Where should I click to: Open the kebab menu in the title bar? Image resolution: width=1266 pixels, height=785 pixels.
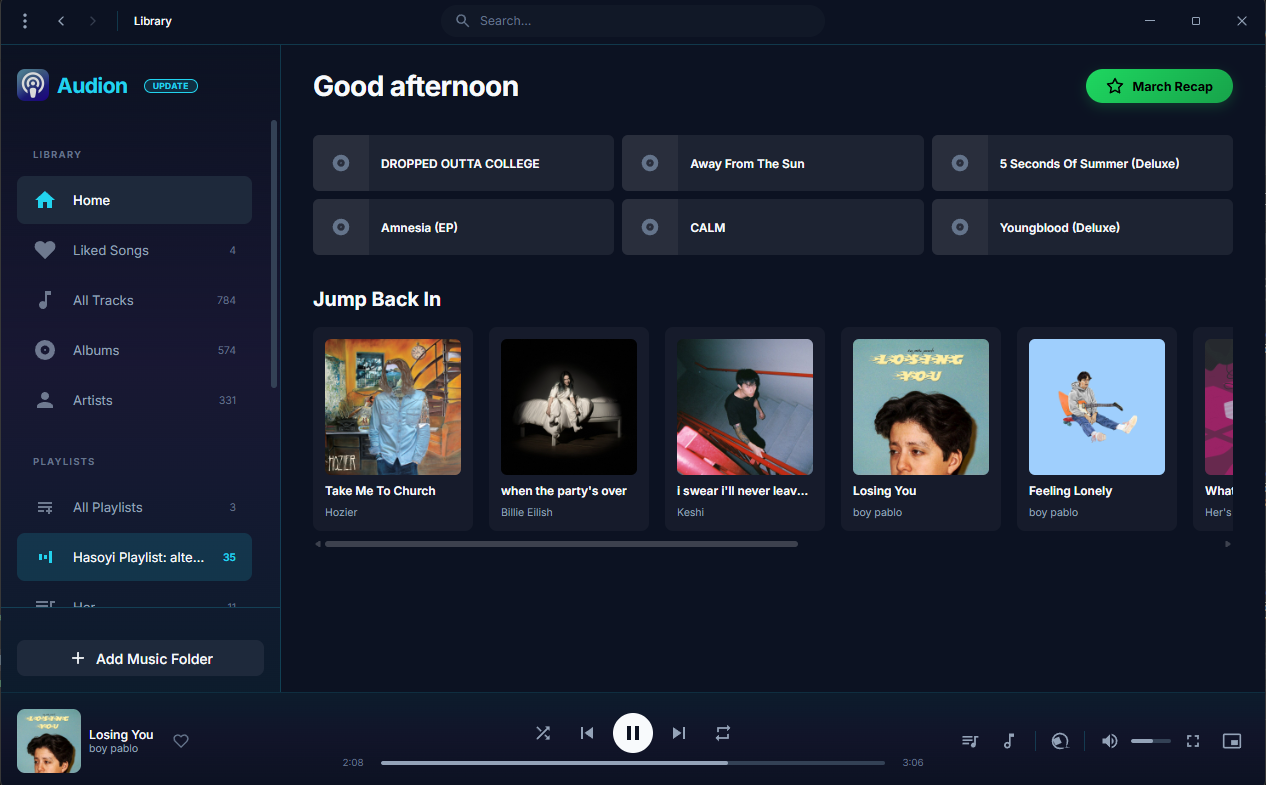[24, 20]
